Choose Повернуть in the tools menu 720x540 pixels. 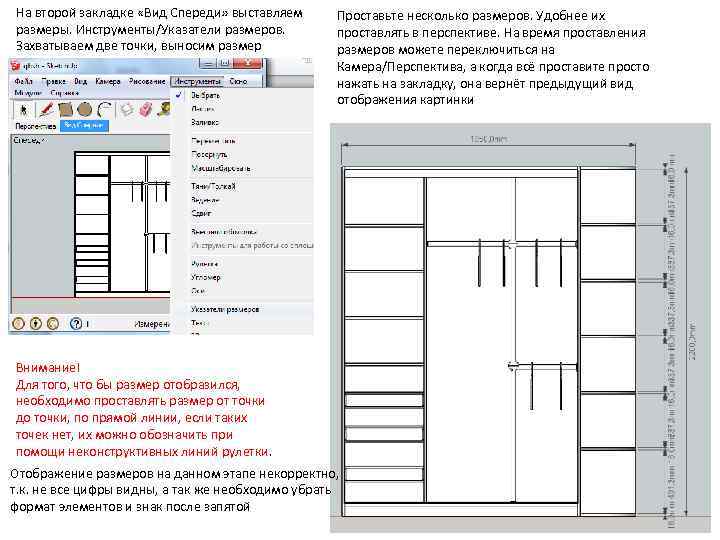[209, 155]
